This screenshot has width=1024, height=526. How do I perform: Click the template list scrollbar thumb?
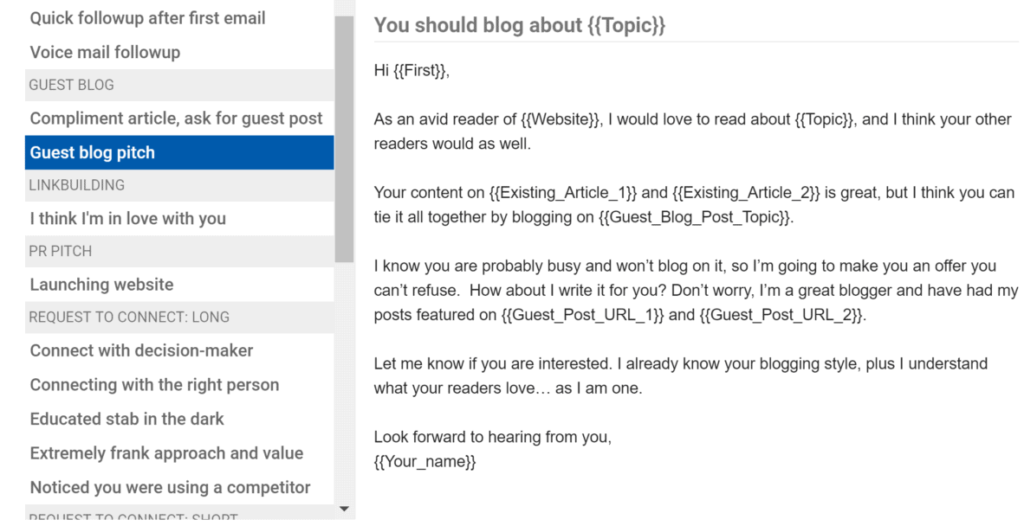(x=344, y=139)
